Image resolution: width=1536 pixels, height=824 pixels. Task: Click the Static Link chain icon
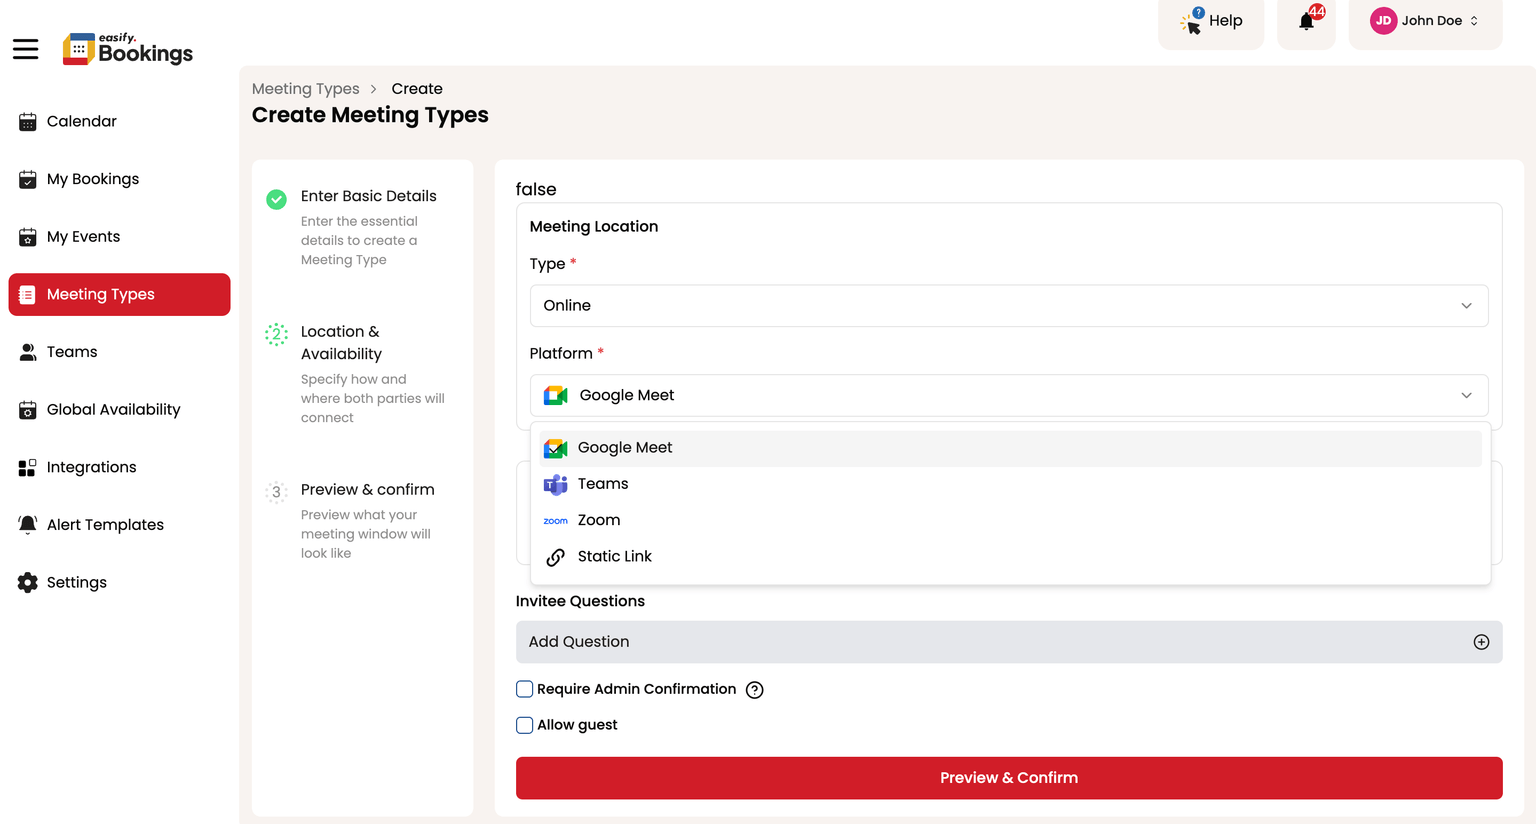click(x=555, y=557)
